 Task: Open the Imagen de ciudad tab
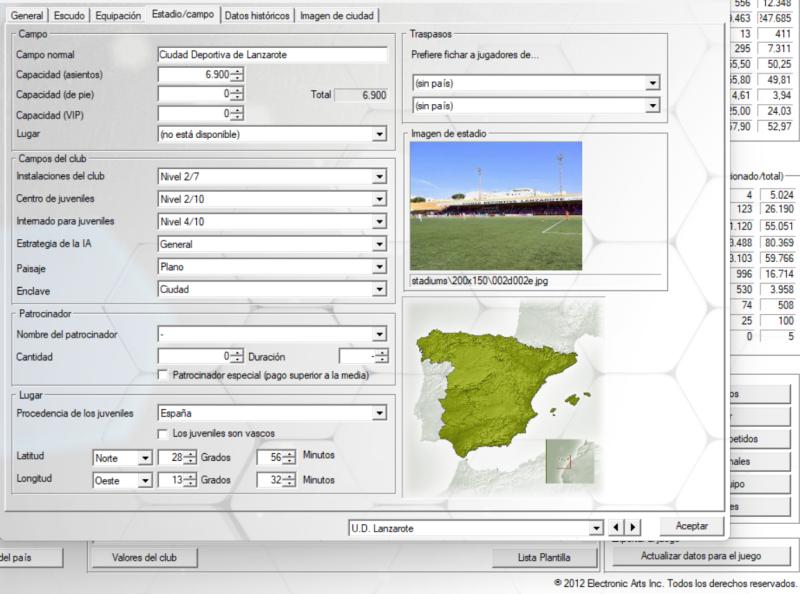(337, 15)
